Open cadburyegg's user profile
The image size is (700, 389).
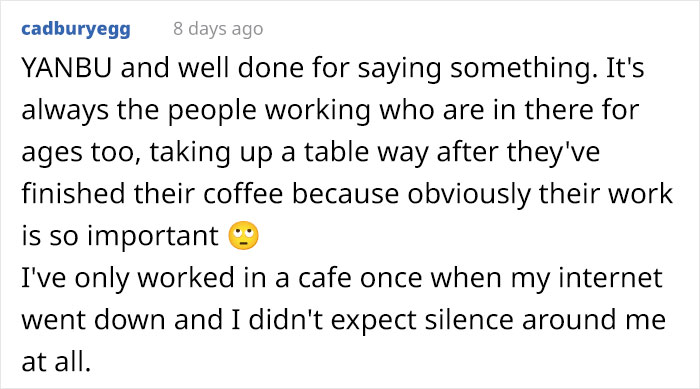pyautogui.click(x=76, y=29)
